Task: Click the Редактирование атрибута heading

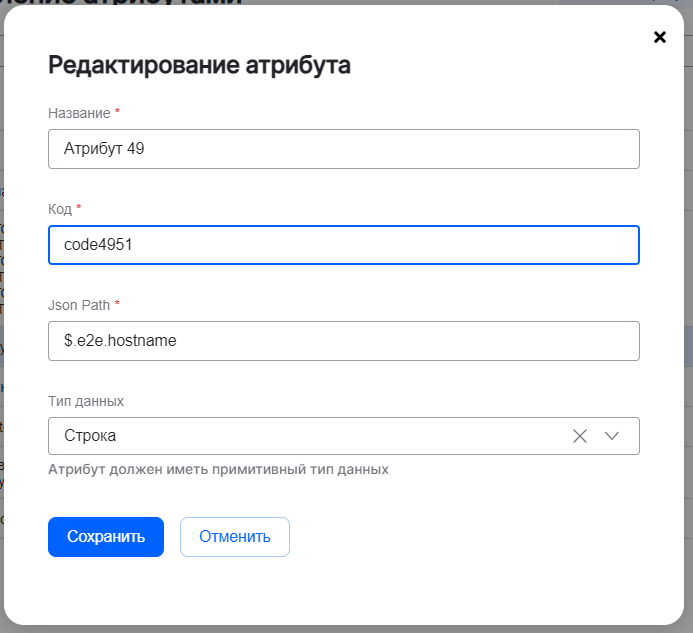Action: click(x=199, y=66)
